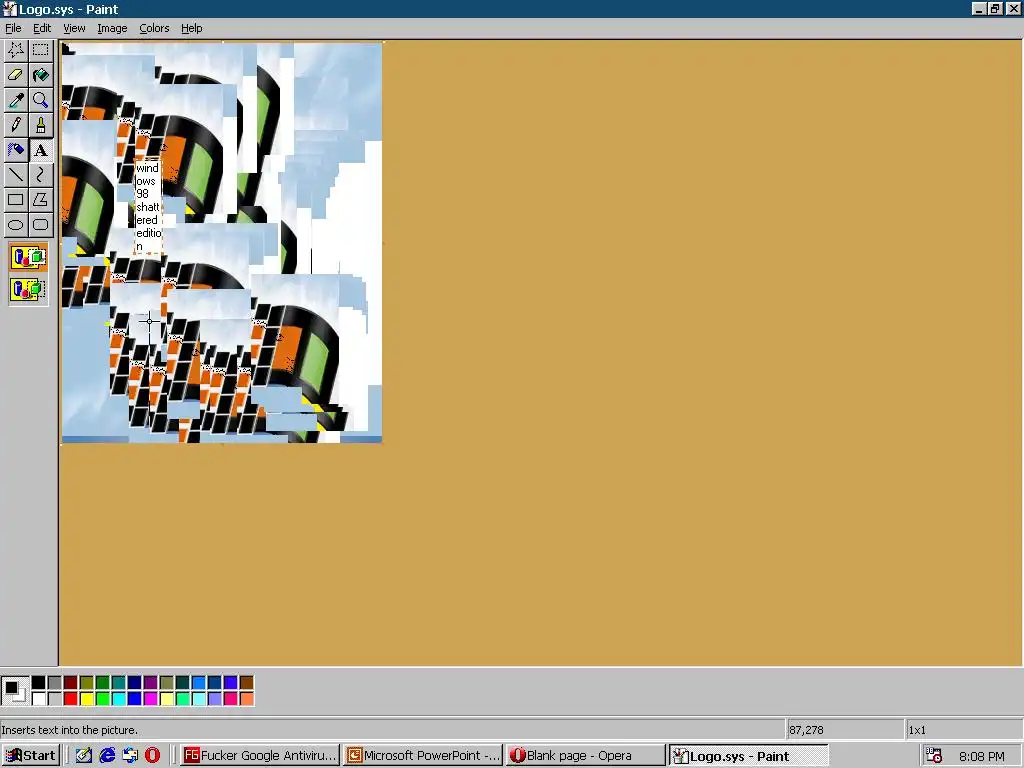Pick the magenta color swatch
The image size is (1024, 768).
coord(150,698)
